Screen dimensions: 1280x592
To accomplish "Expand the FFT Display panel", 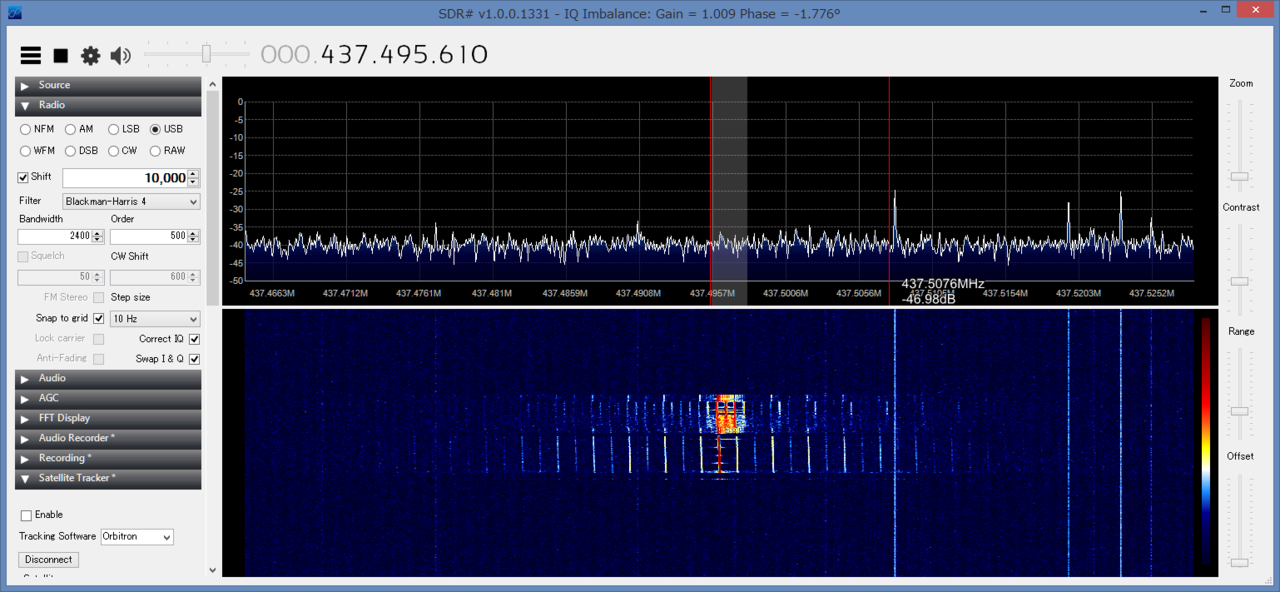I will [108, 419].
